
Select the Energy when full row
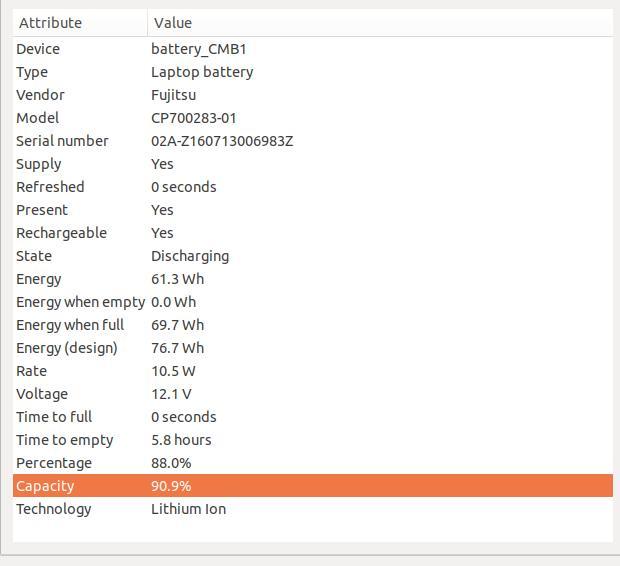(x=313, y=325)
